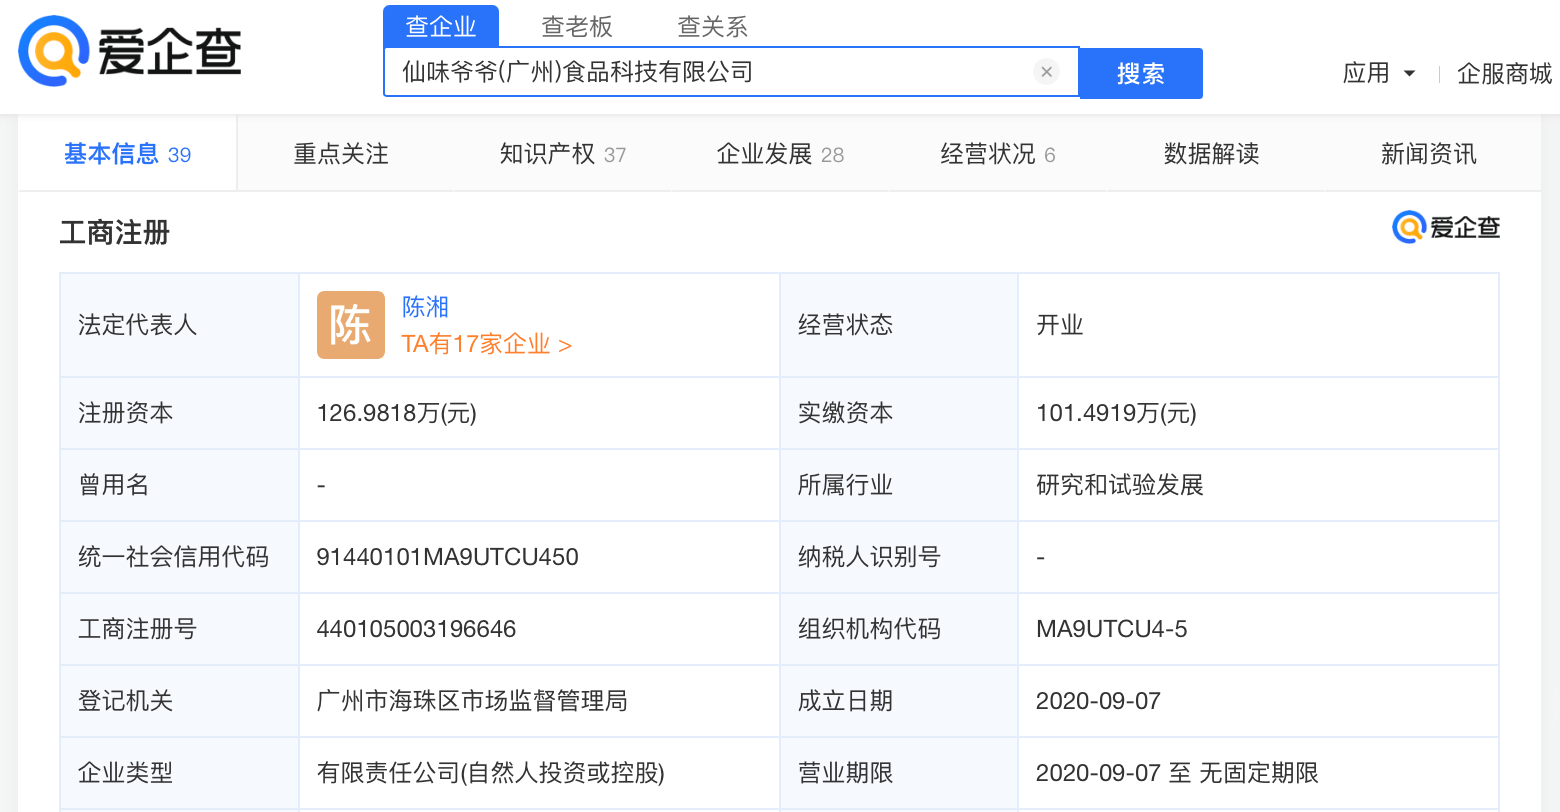
Task: Select the company type 有限责任公司(自然人投资或控股)
Action: pyautogui.click(x=491, y=773)
